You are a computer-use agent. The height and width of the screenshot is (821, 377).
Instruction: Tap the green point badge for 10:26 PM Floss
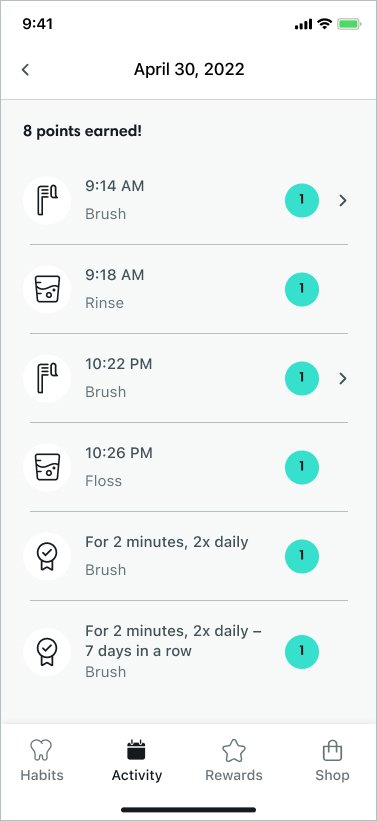[302, 467]
